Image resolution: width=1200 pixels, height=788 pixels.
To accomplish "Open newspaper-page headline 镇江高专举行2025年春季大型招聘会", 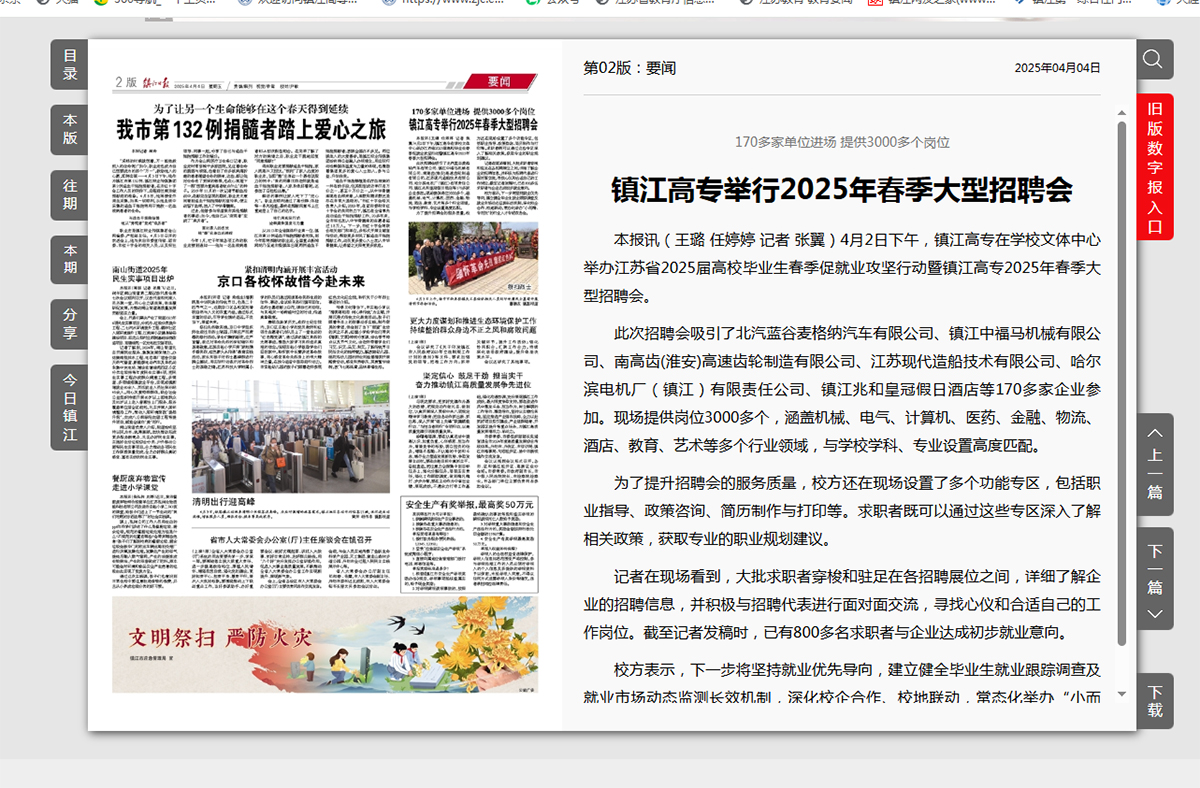I will [473, 125].
